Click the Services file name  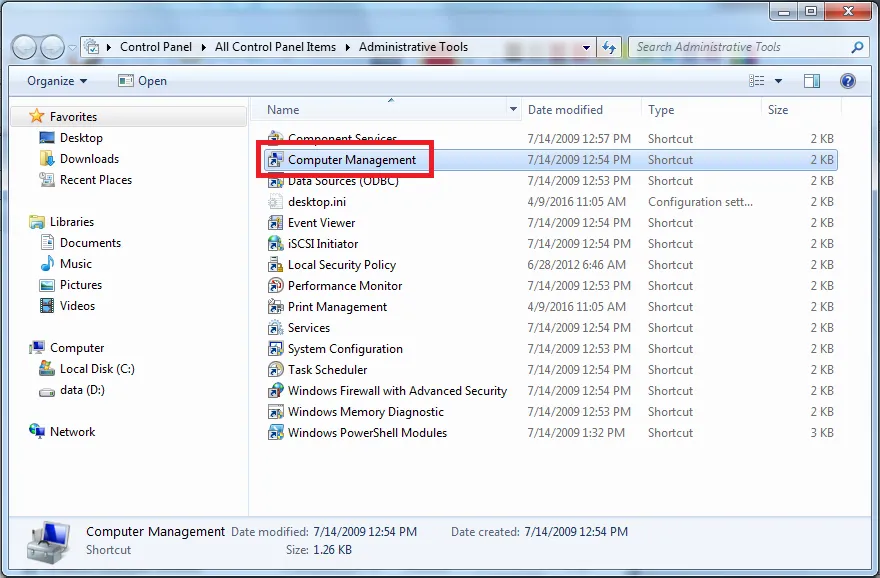309,328
